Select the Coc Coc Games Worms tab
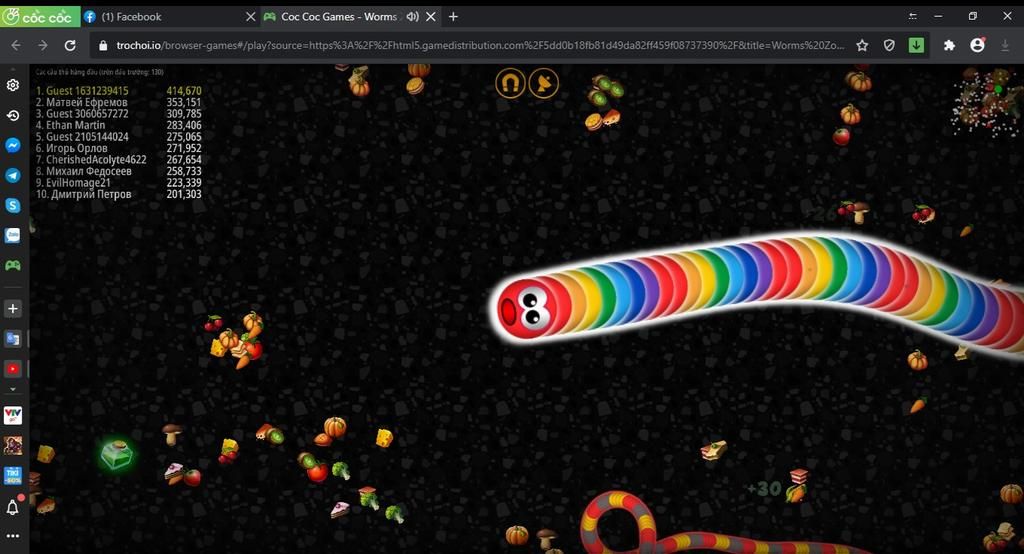The image size is (1024, 554). pyautogui.click(x=339, y=16)
